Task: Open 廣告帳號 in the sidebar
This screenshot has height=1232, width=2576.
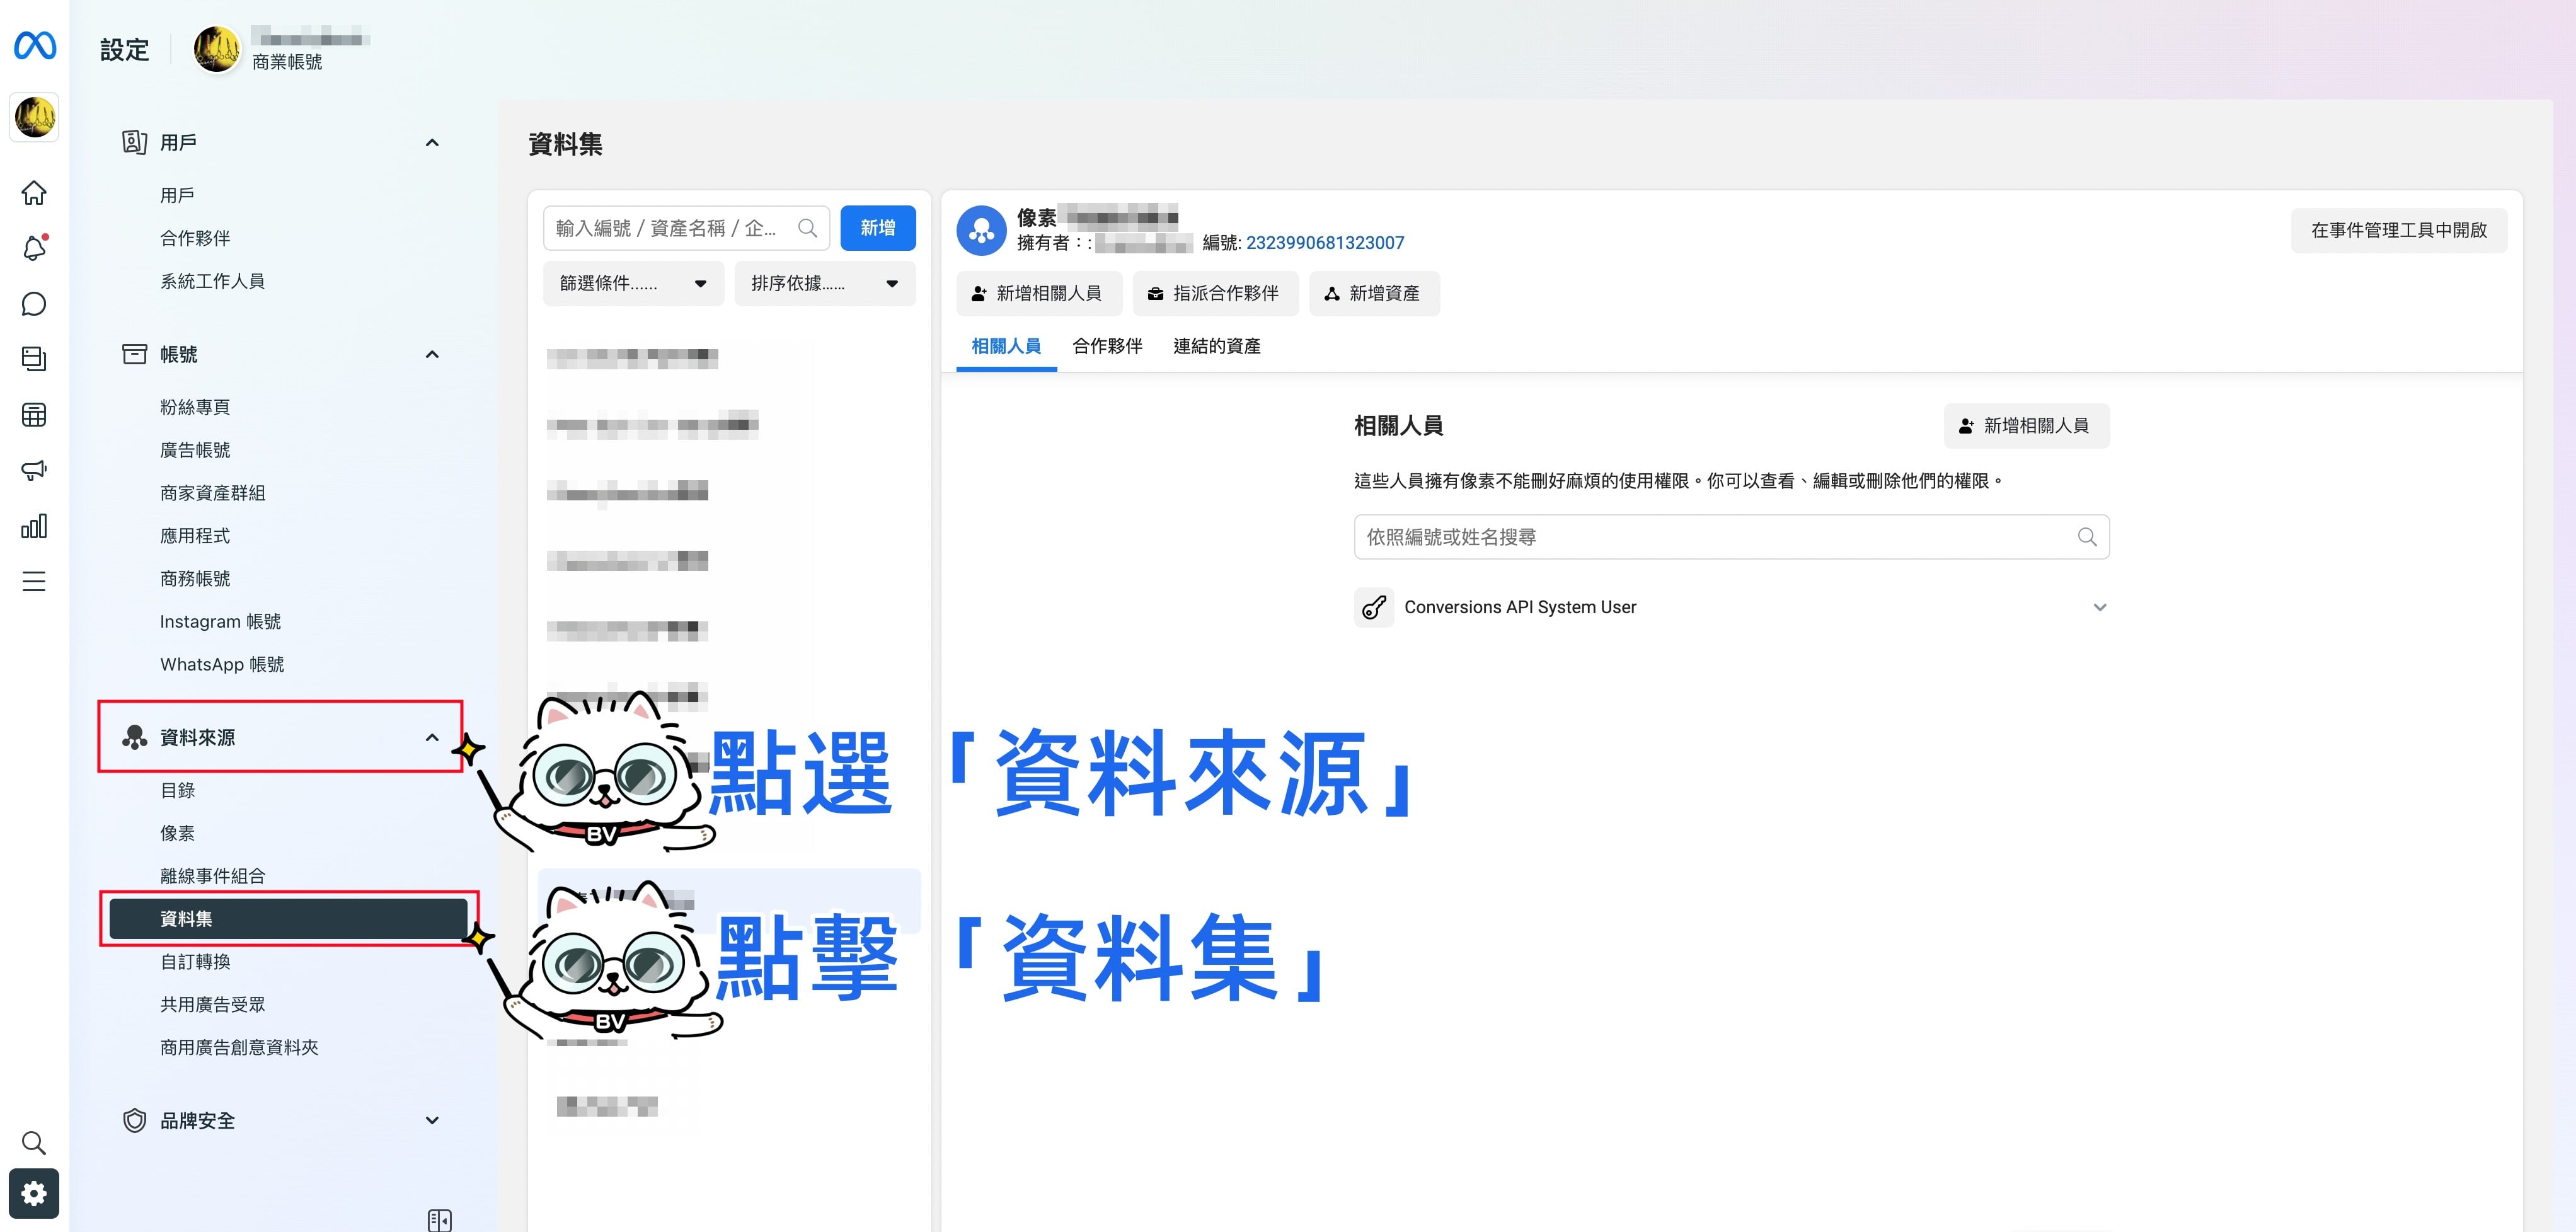Action: tap(195, 450)
